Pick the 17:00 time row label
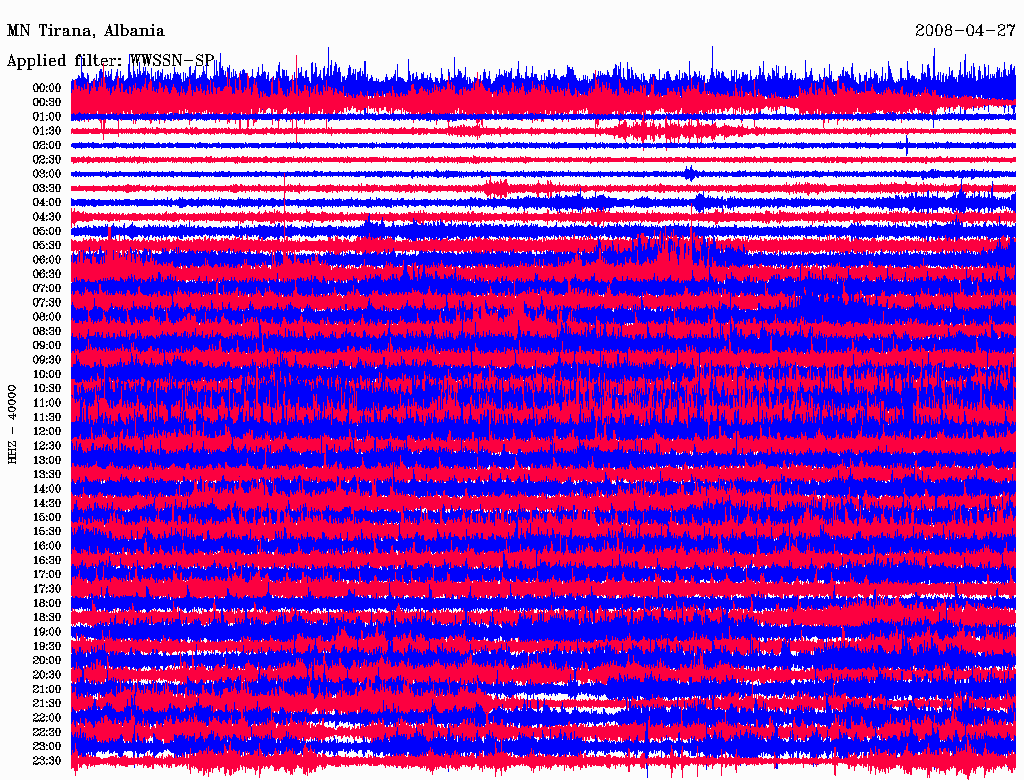 (x=47, y=575)
